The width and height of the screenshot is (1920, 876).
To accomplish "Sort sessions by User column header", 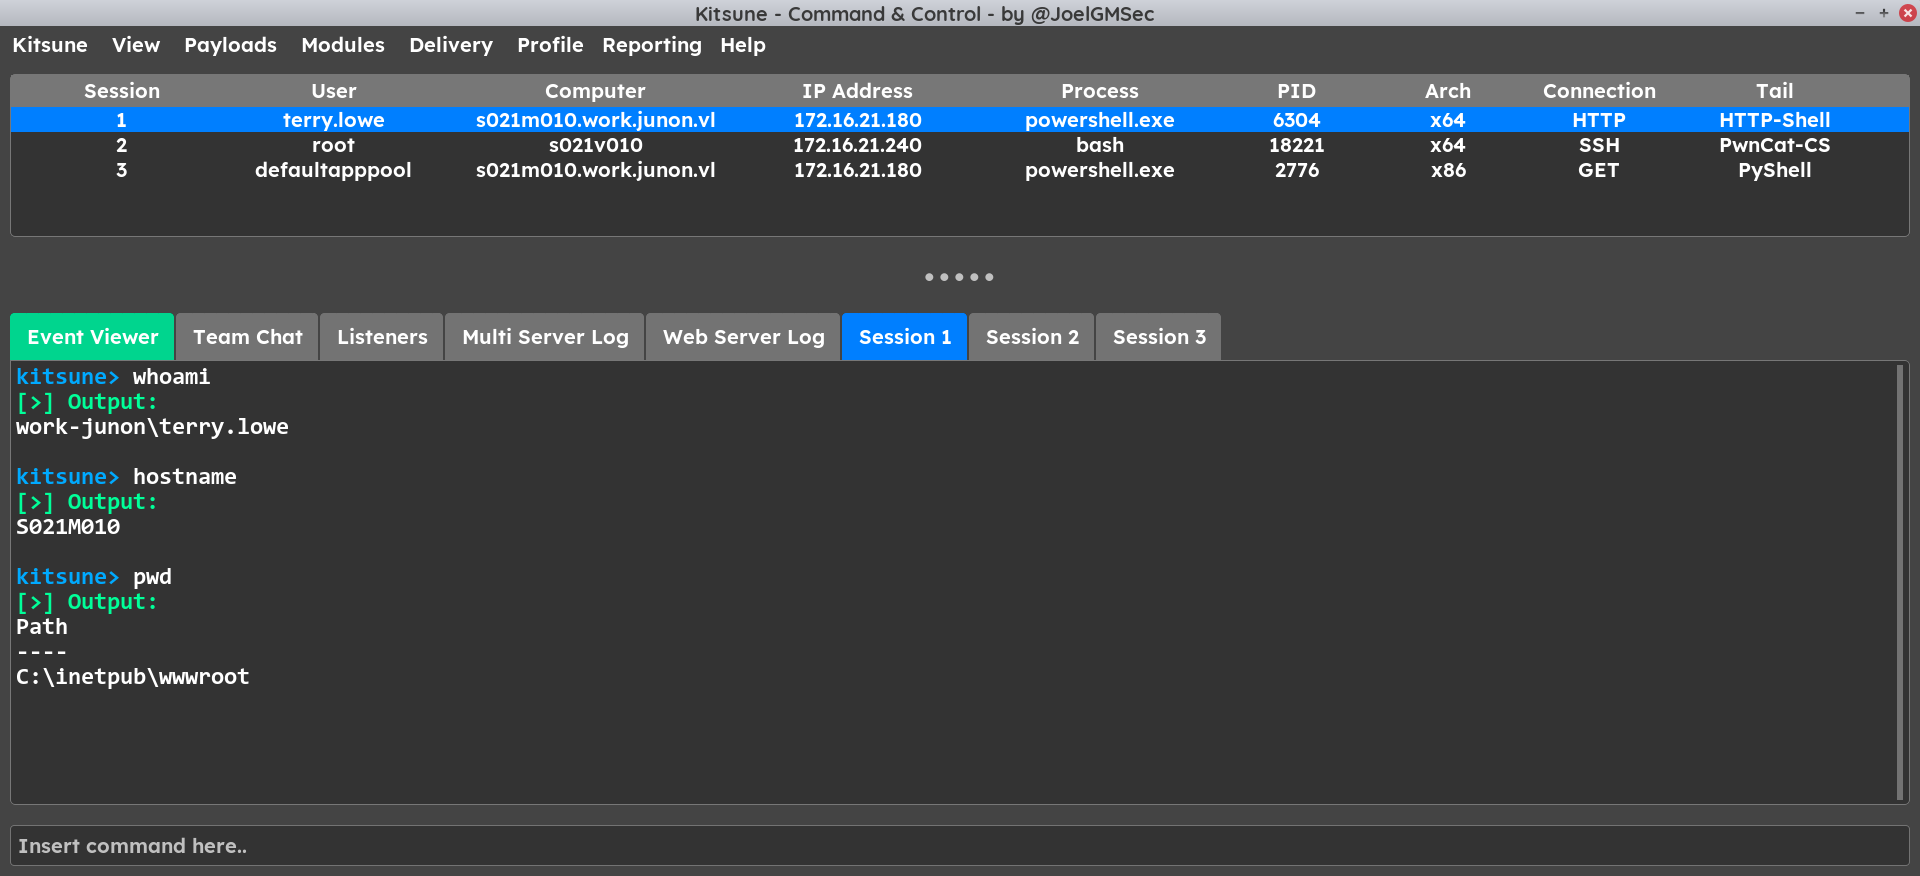I will 333,91.
